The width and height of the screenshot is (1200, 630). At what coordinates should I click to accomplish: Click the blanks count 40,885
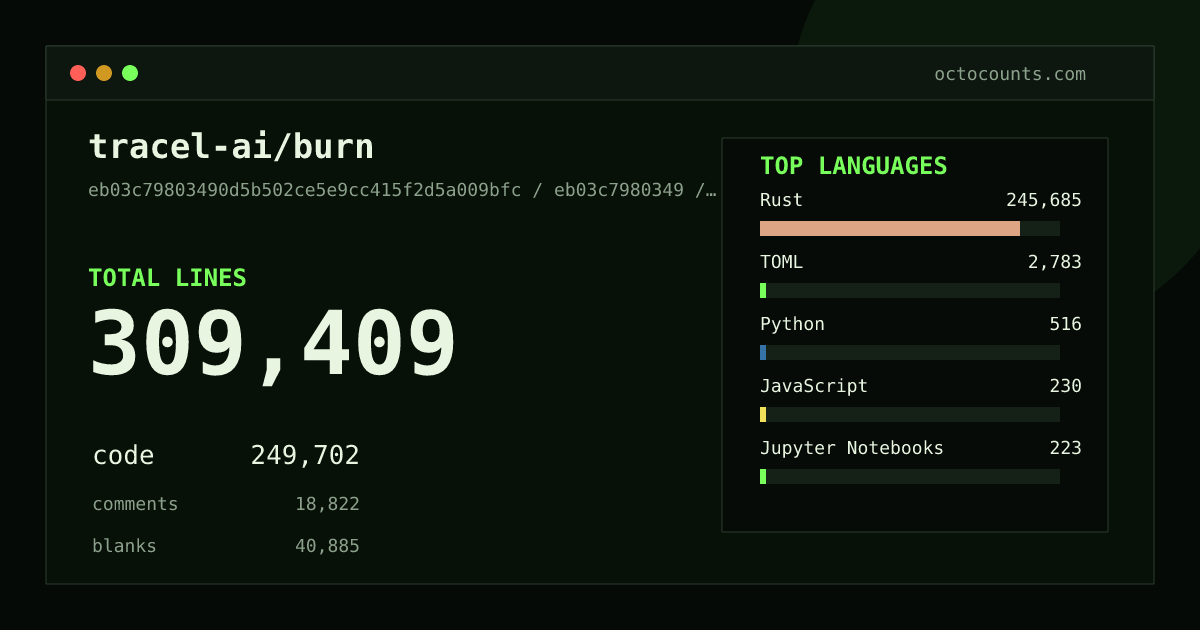(327, 546)
